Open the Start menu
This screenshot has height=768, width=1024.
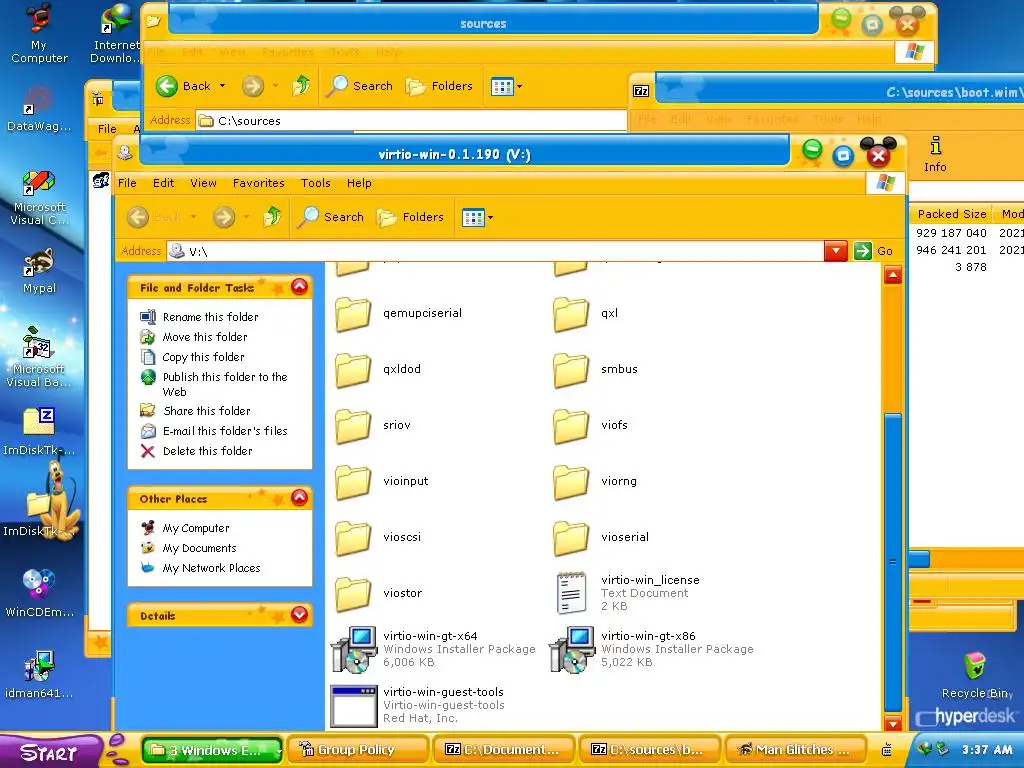tap(49, 752)
